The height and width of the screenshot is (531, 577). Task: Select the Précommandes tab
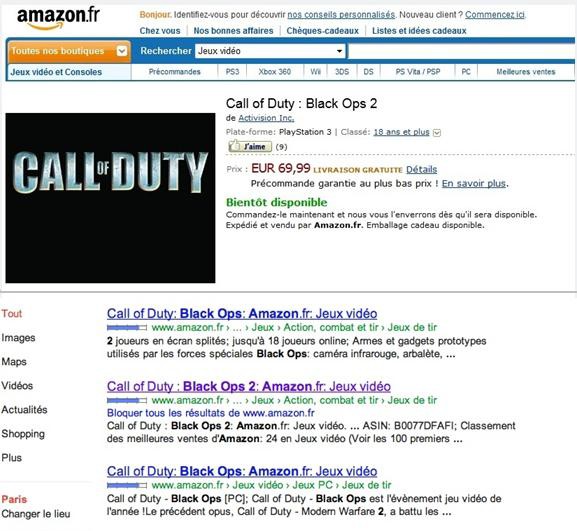(174, 72)
